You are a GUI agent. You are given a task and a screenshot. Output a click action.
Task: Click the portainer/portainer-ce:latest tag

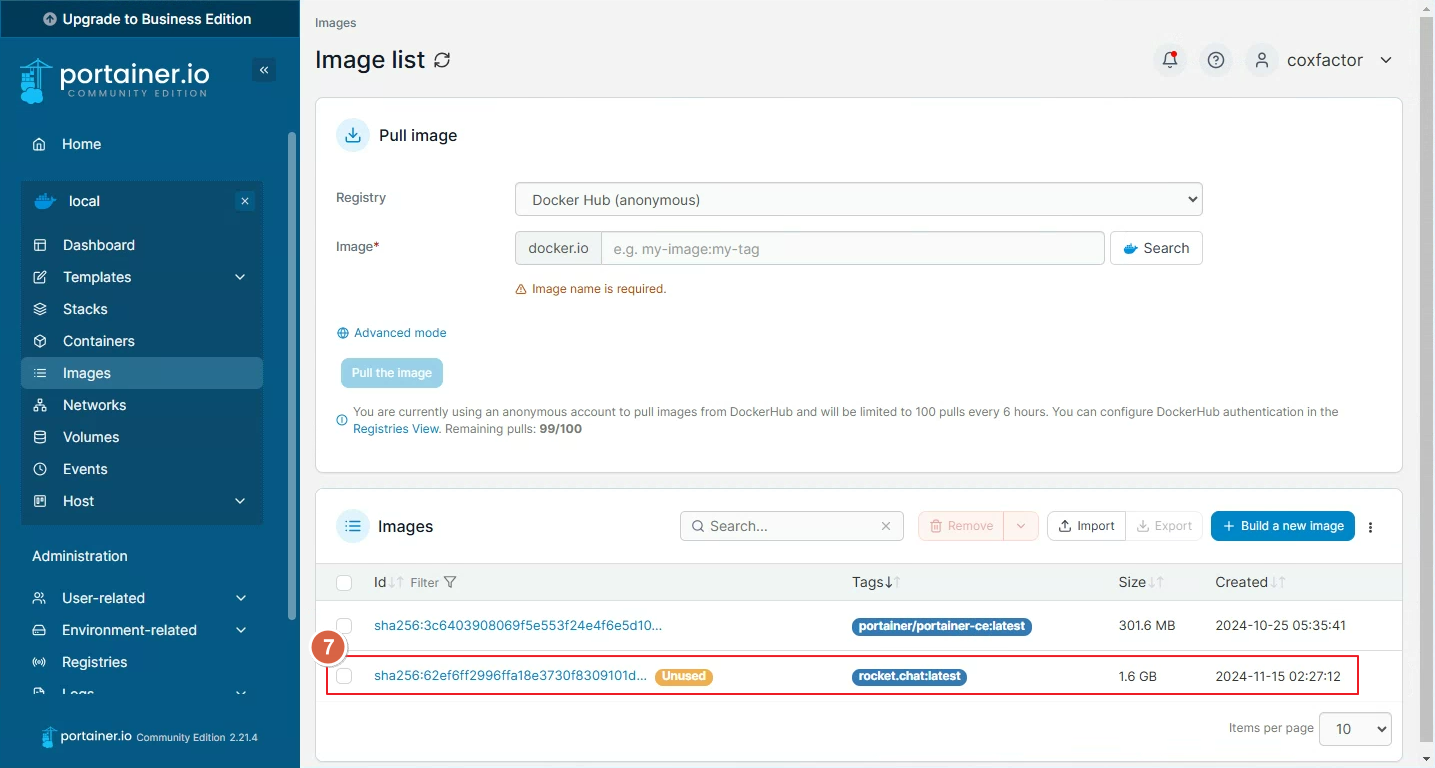point(941,626)
